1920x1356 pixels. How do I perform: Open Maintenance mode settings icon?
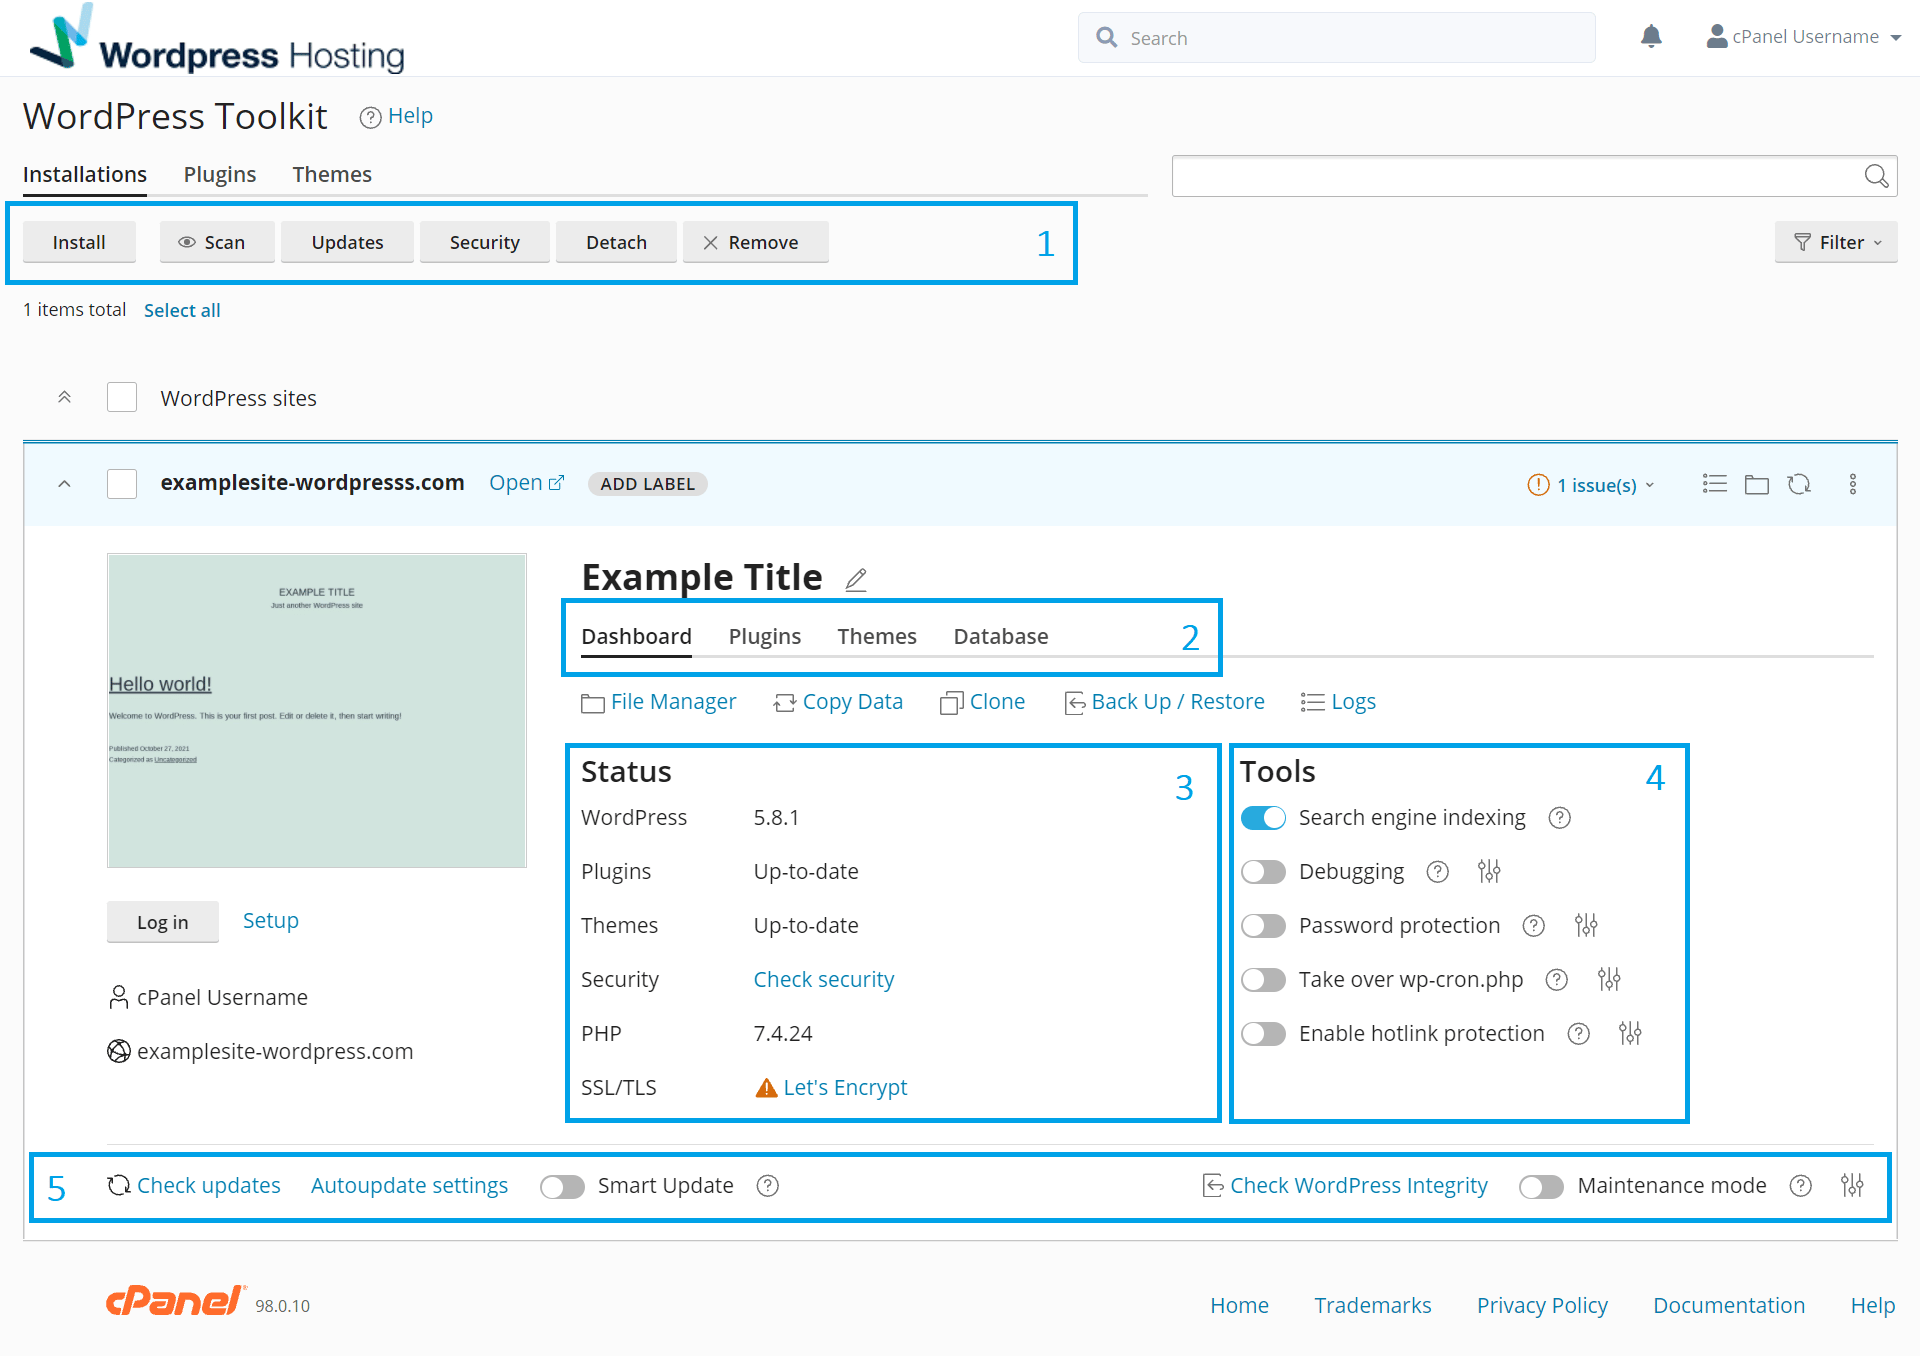tap(1852, 1186)
